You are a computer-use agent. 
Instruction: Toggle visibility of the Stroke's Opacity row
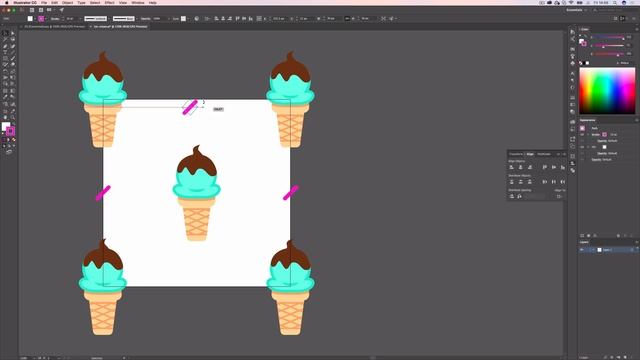582,141
